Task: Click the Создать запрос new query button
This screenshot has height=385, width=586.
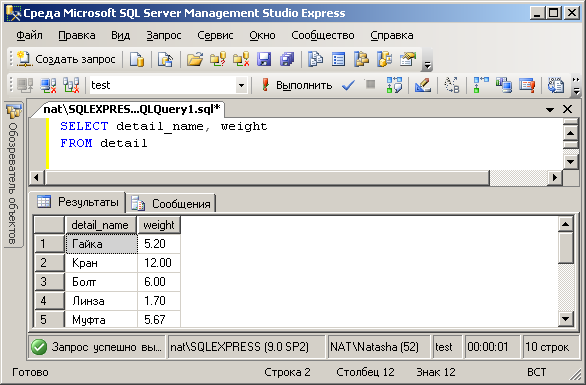Action: [x=67, y=59]
